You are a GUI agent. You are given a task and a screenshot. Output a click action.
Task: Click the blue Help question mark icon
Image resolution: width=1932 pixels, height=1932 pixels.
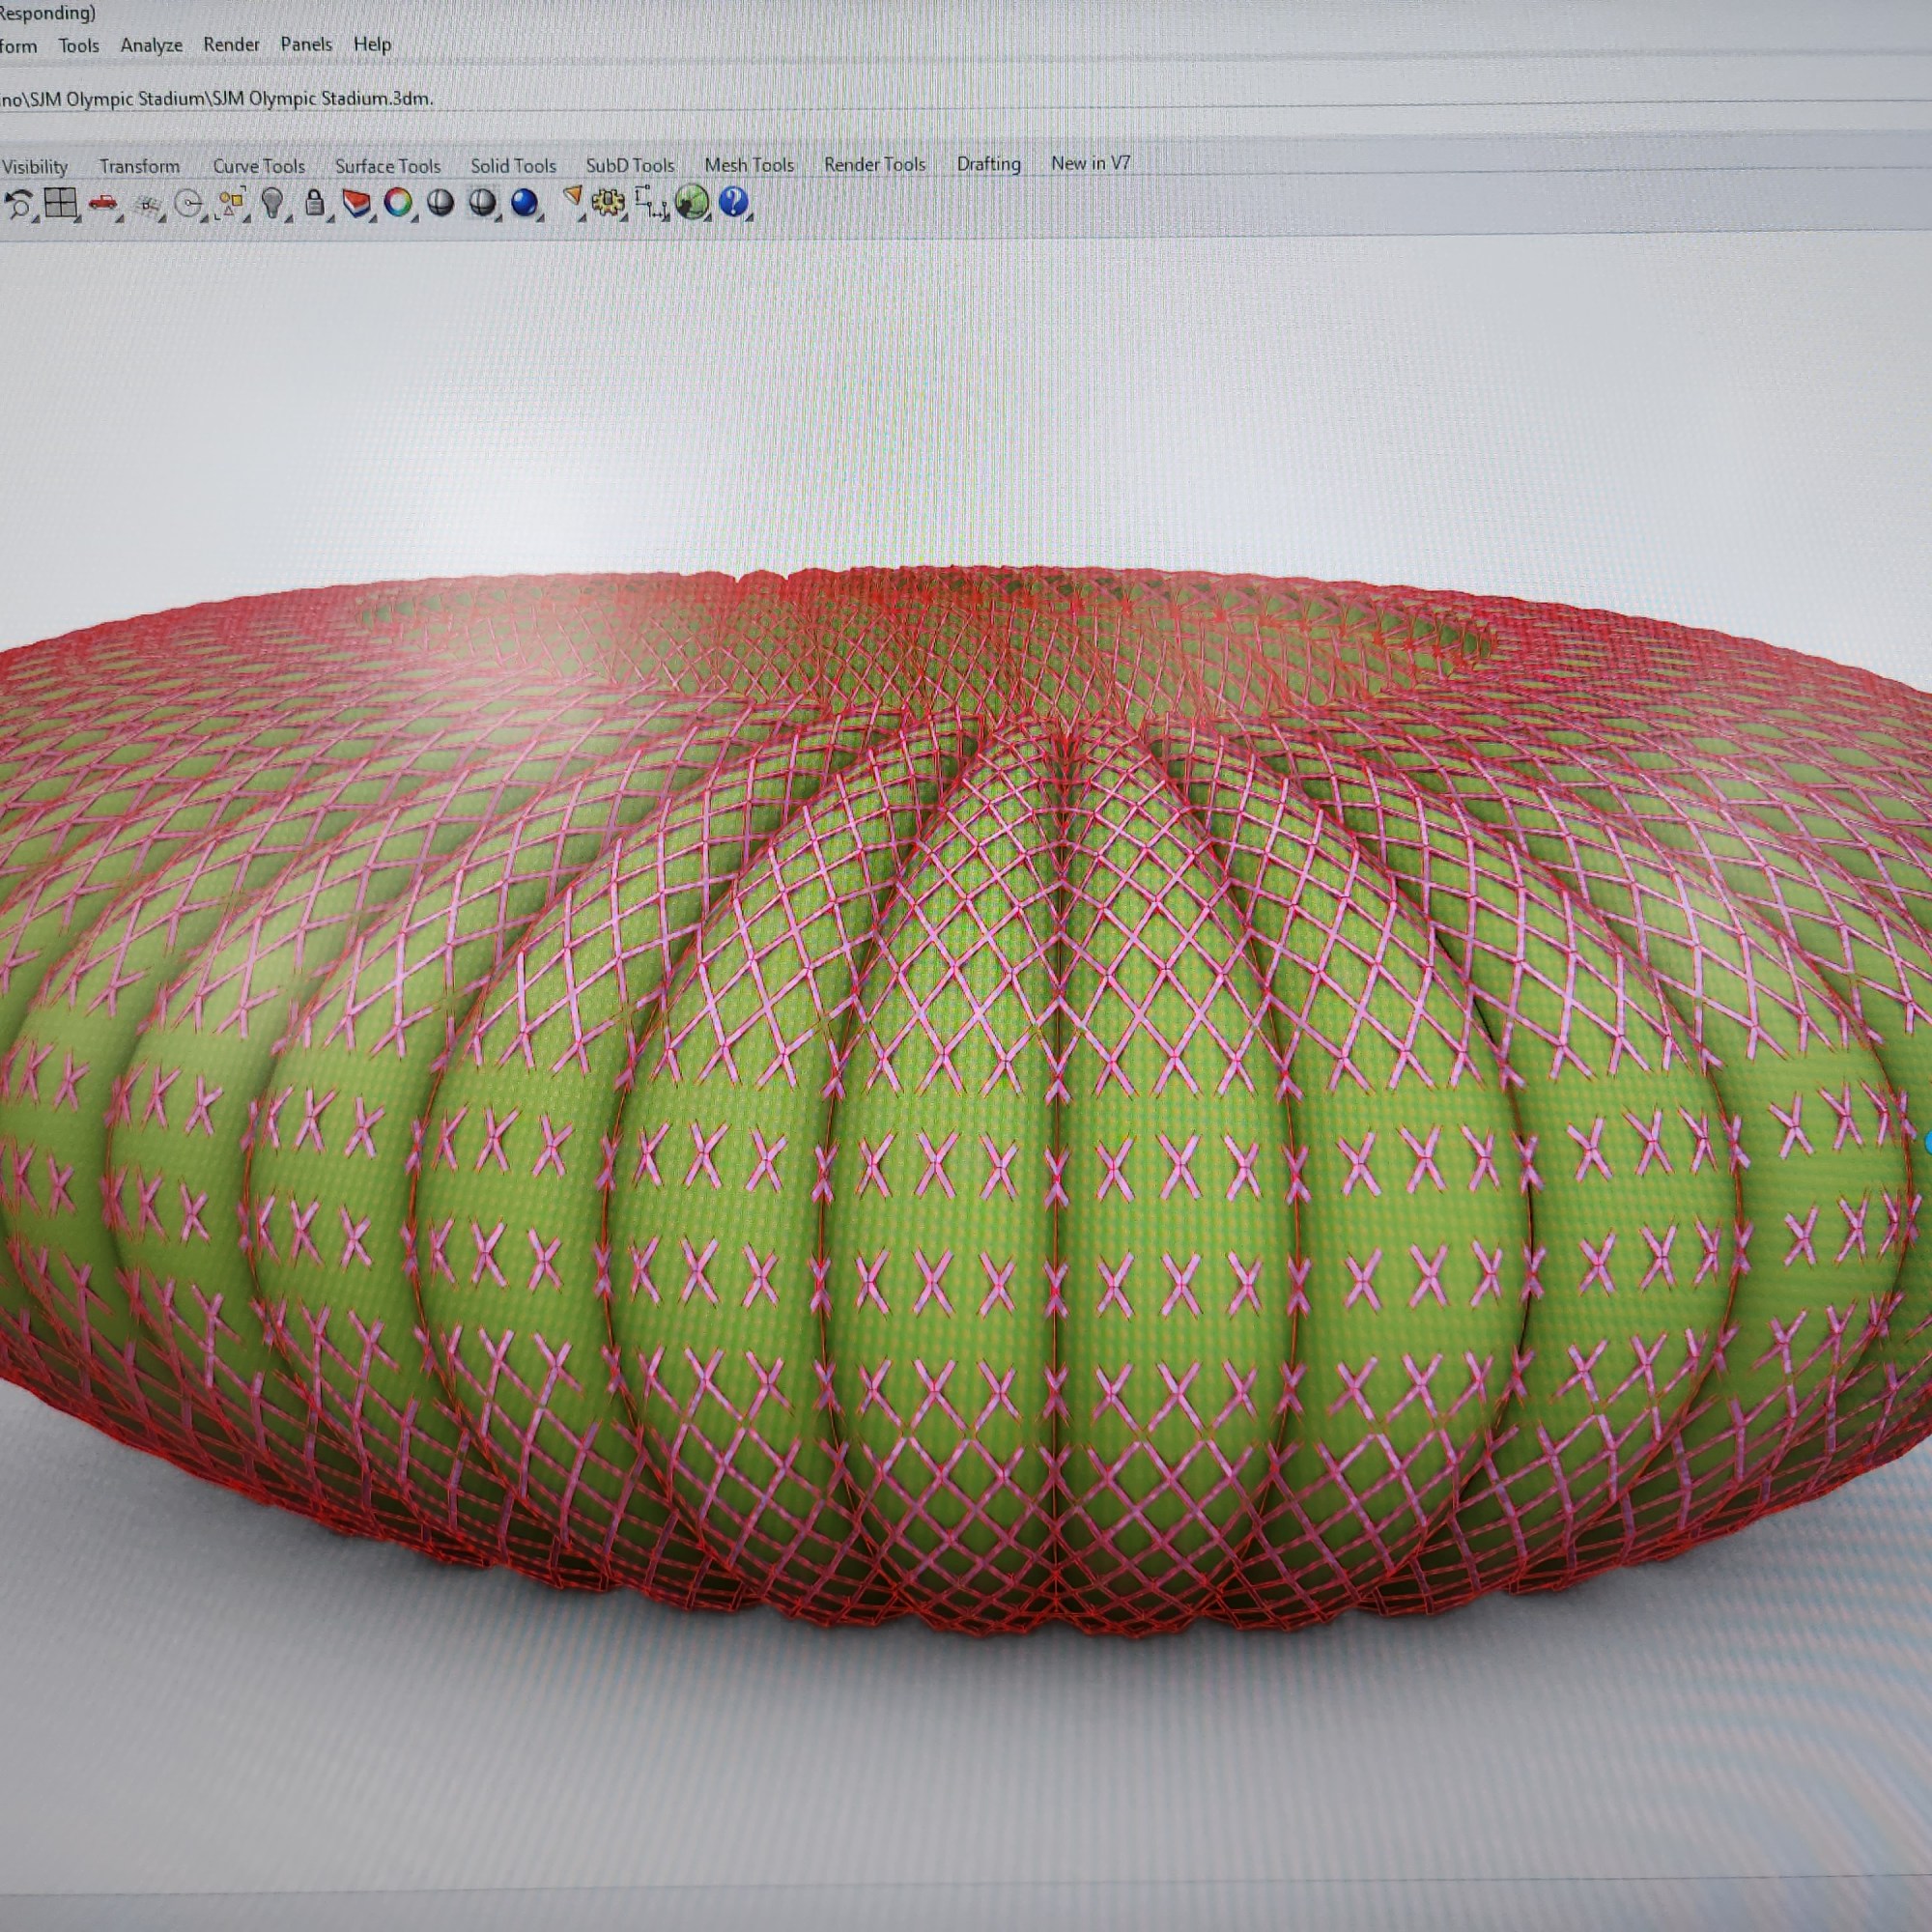coord(733,202)
